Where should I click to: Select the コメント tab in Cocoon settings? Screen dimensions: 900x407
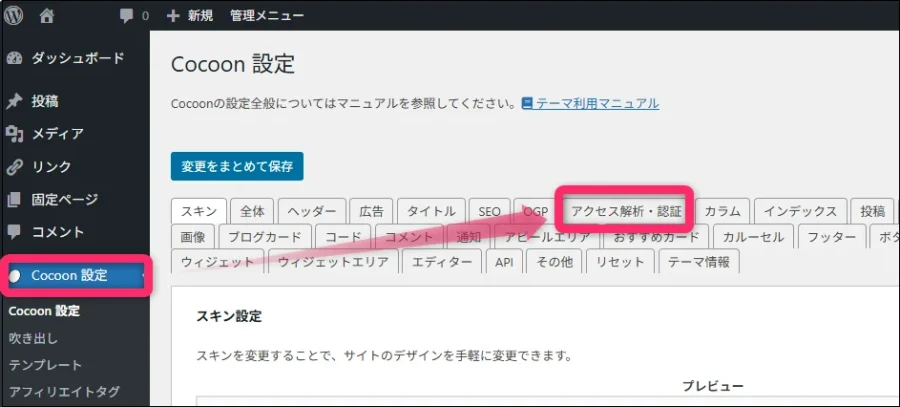[409, 237]
